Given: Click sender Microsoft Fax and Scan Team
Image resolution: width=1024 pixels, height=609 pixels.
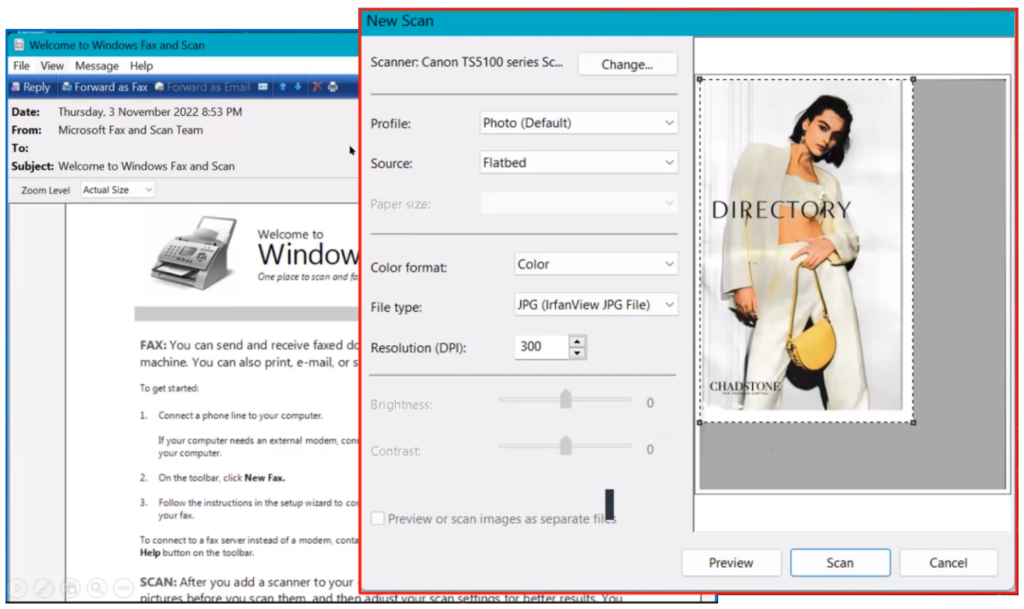Looking at the screenshot, I should click(131, 130).
